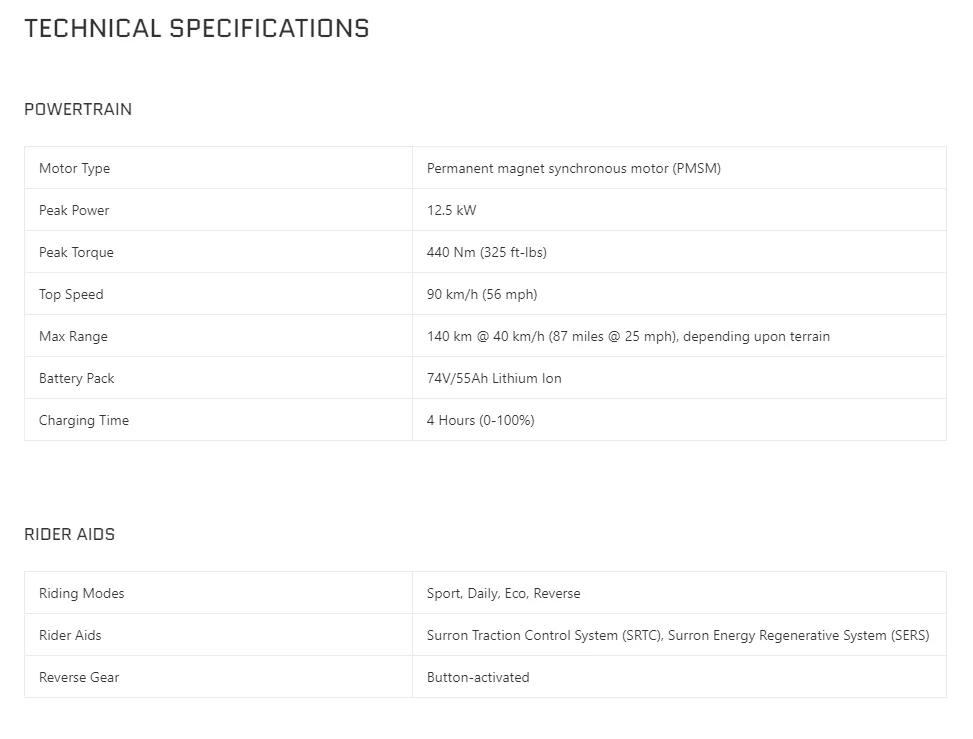
Task: Select the Permanent magnet synchronous motor value
Action: [574, 168]
